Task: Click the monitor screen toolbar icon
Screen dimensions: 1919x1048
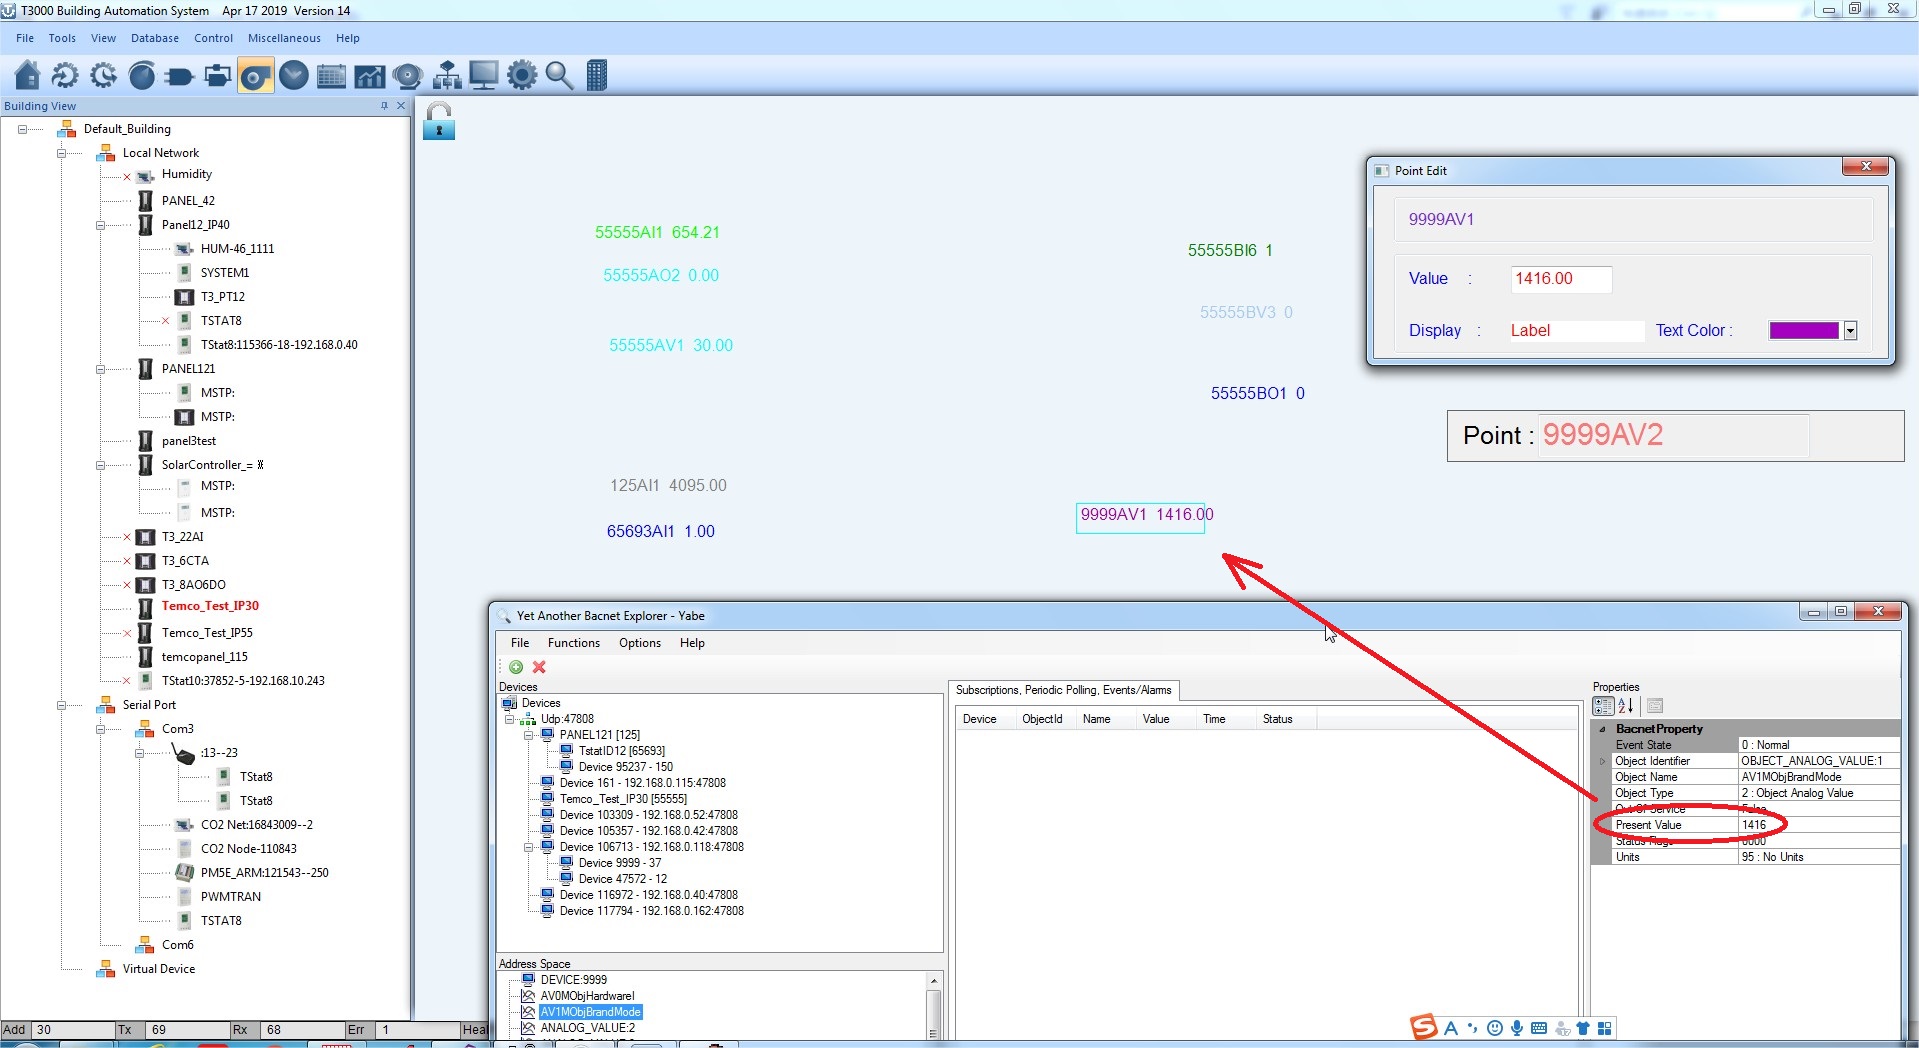Action: click(x=484, y=76)
